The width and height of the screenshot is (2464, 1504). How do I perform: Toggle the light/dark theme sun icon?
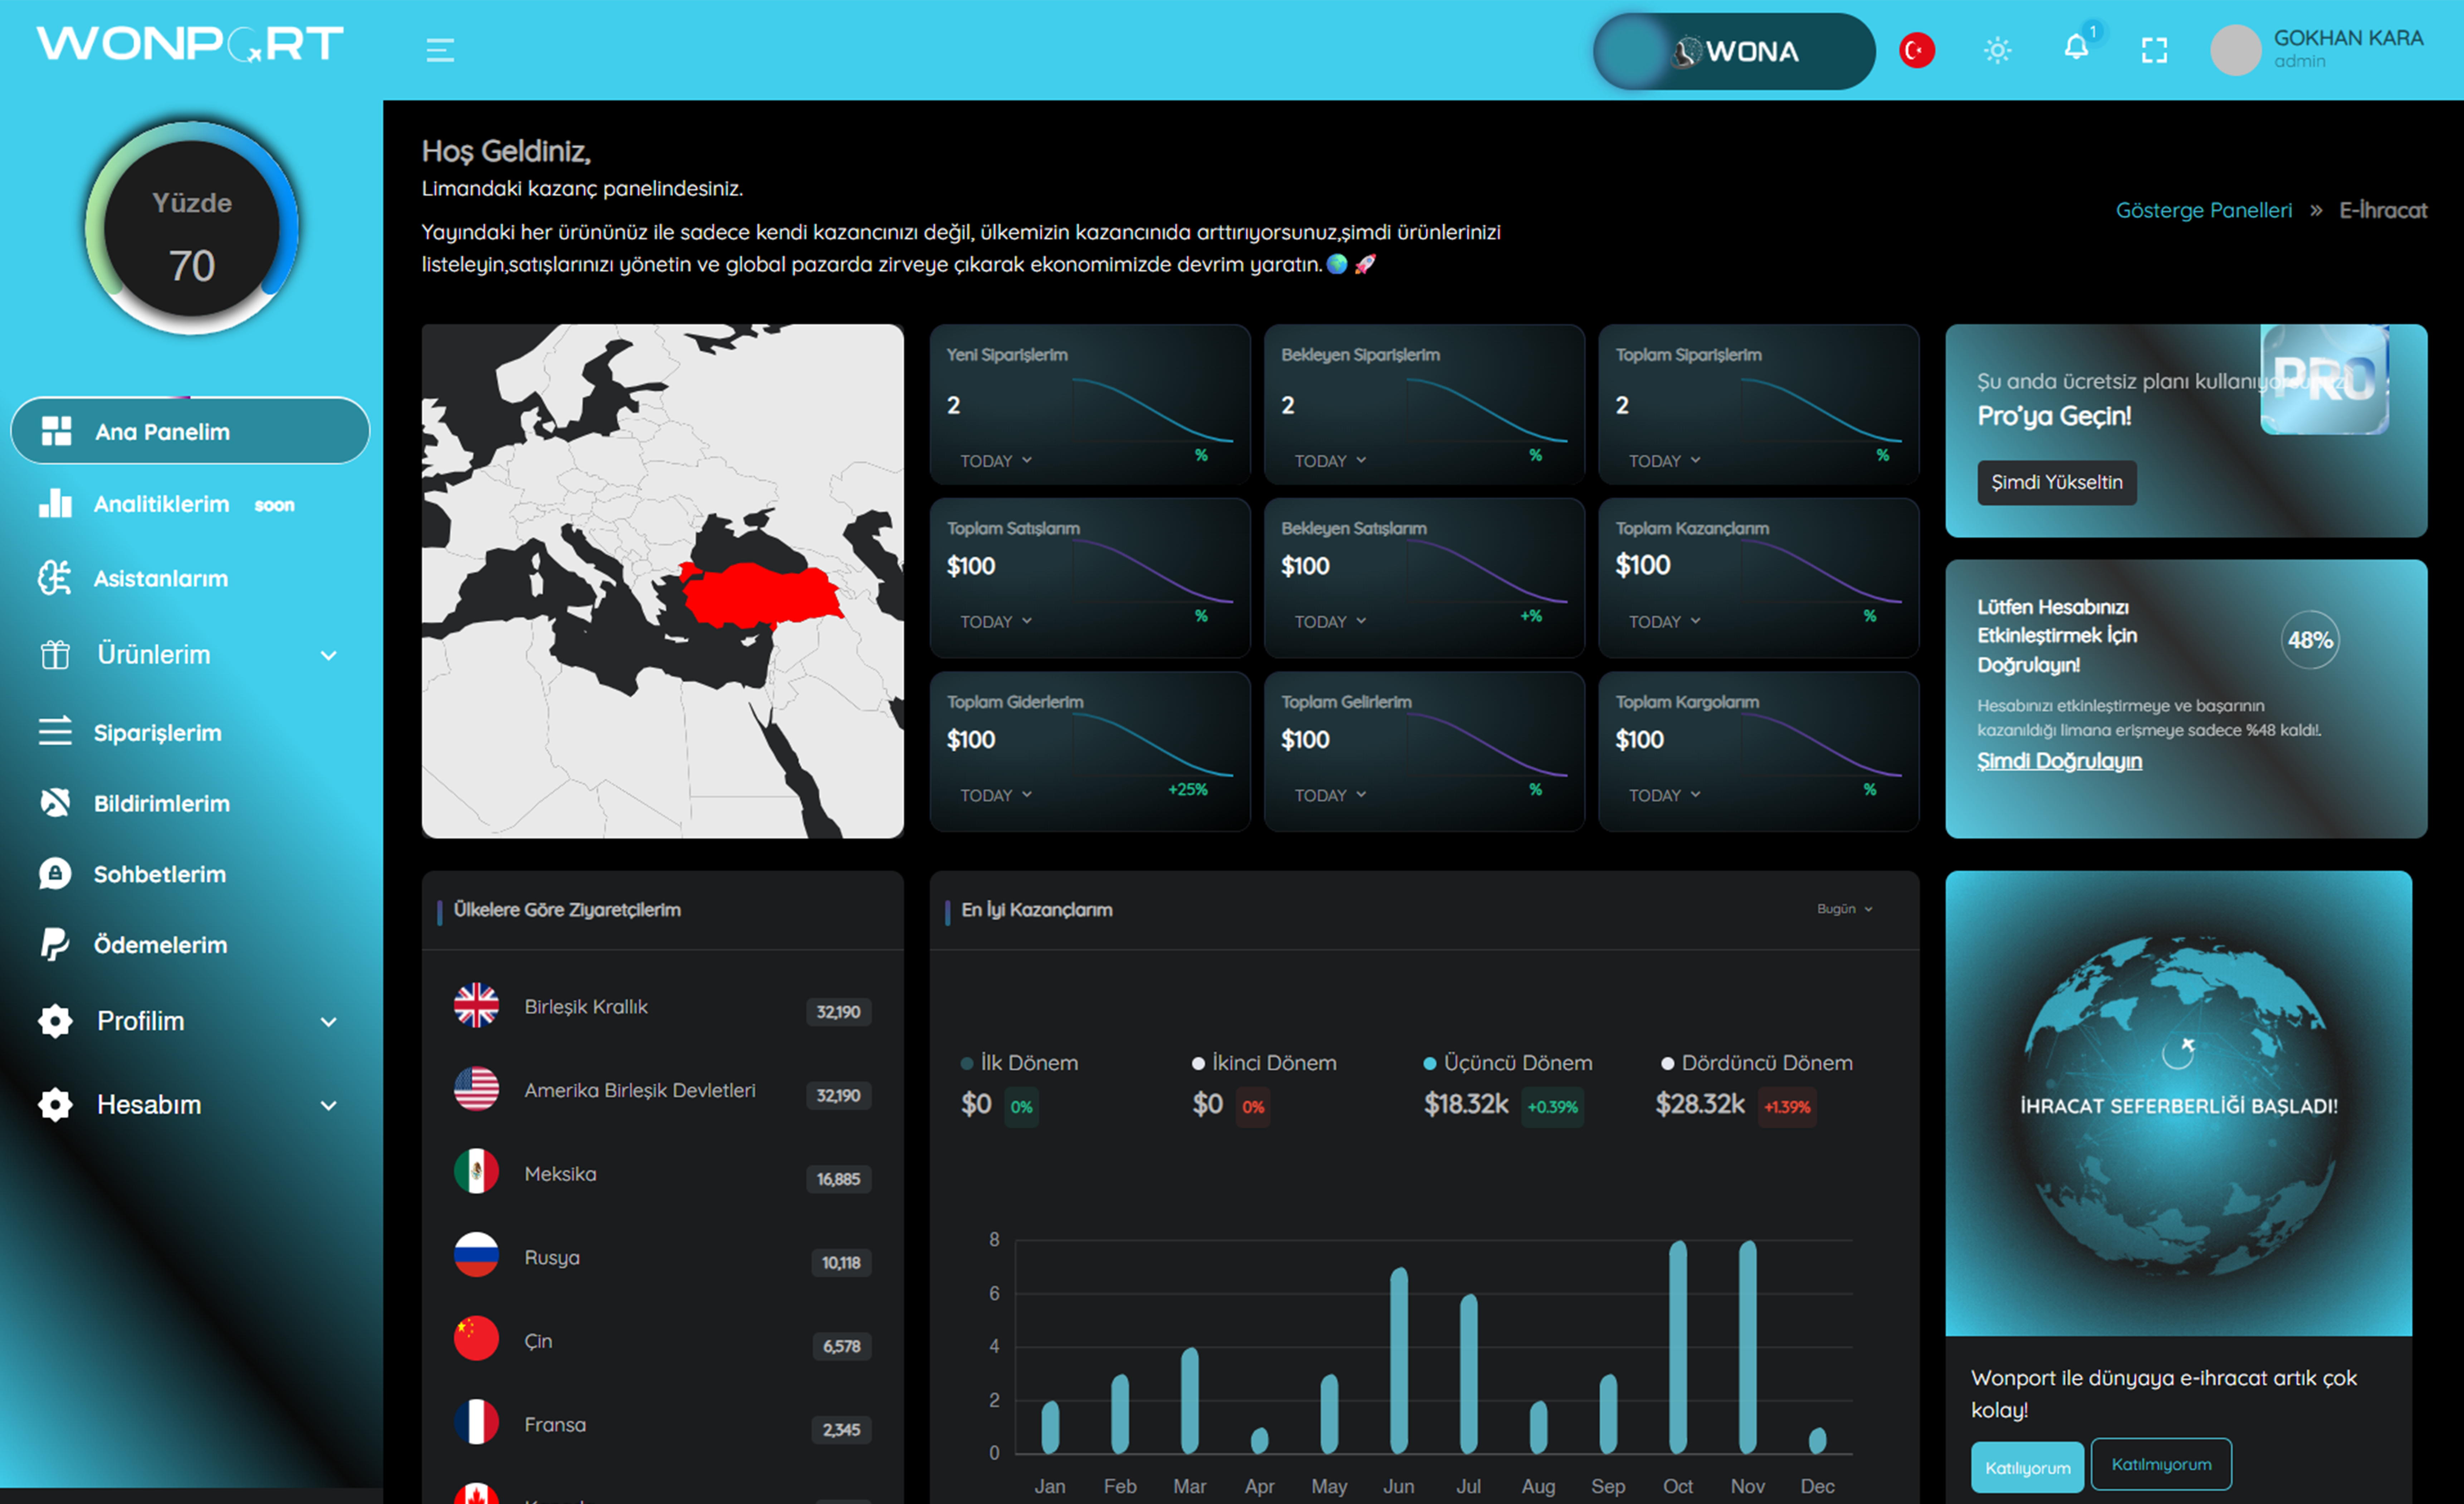[1997, 50]
